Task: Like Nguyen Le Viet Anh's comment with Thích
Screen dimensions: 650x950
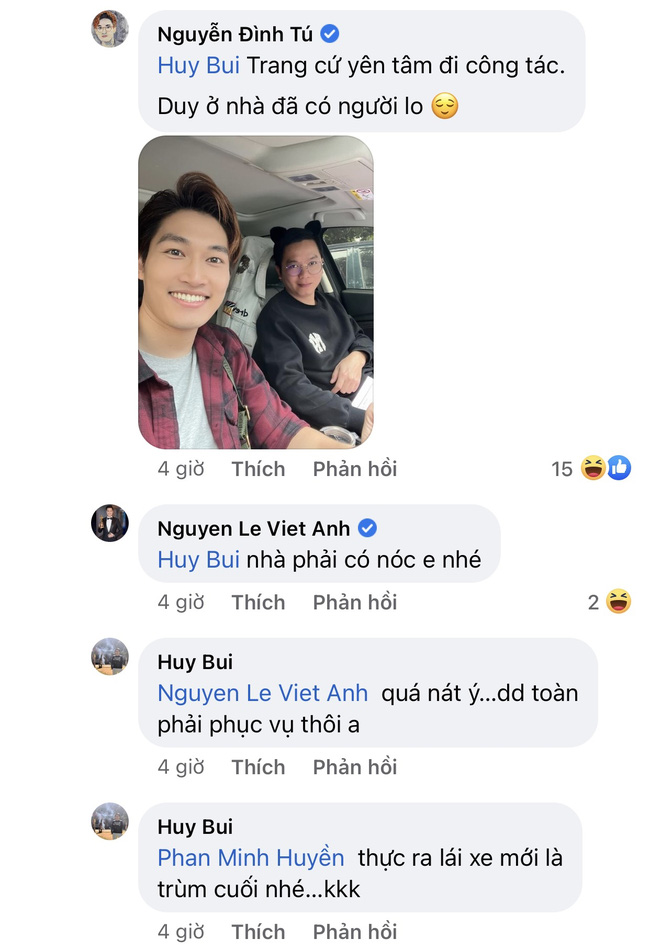Action: pos(258,602)
